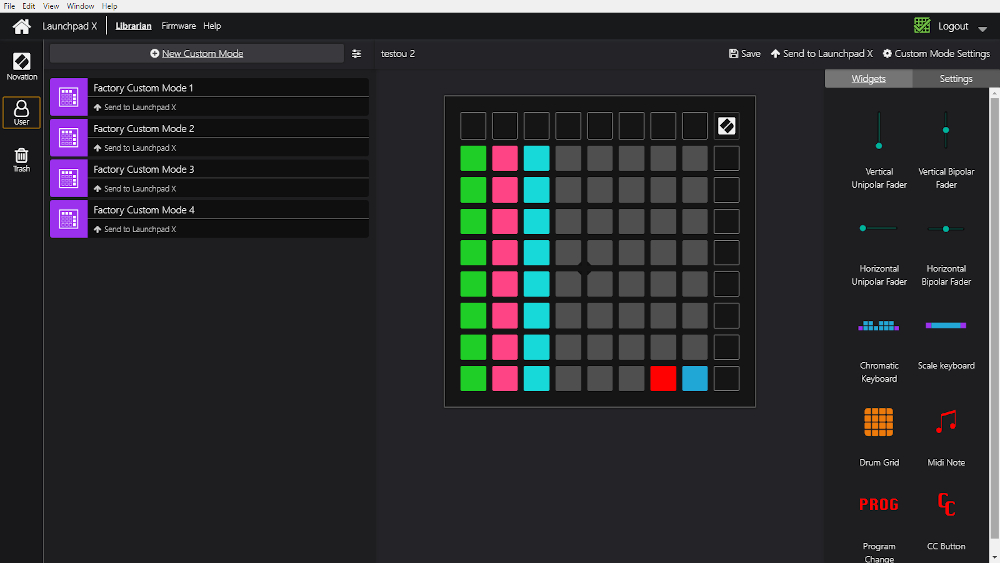Switch to the Librarian tab

pos(133,26)
